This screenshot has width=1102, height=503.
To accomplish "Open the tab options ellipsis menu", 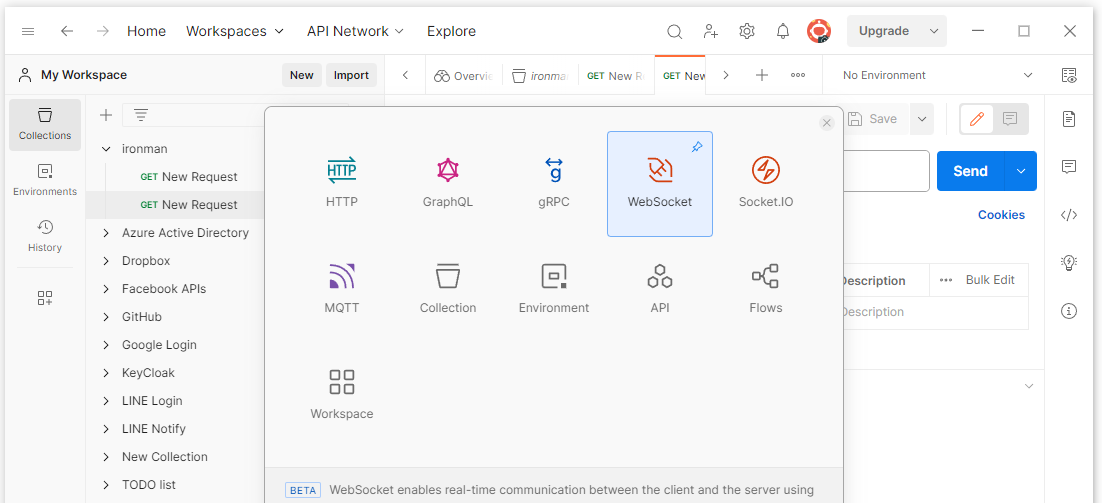I will click(798, 75).
